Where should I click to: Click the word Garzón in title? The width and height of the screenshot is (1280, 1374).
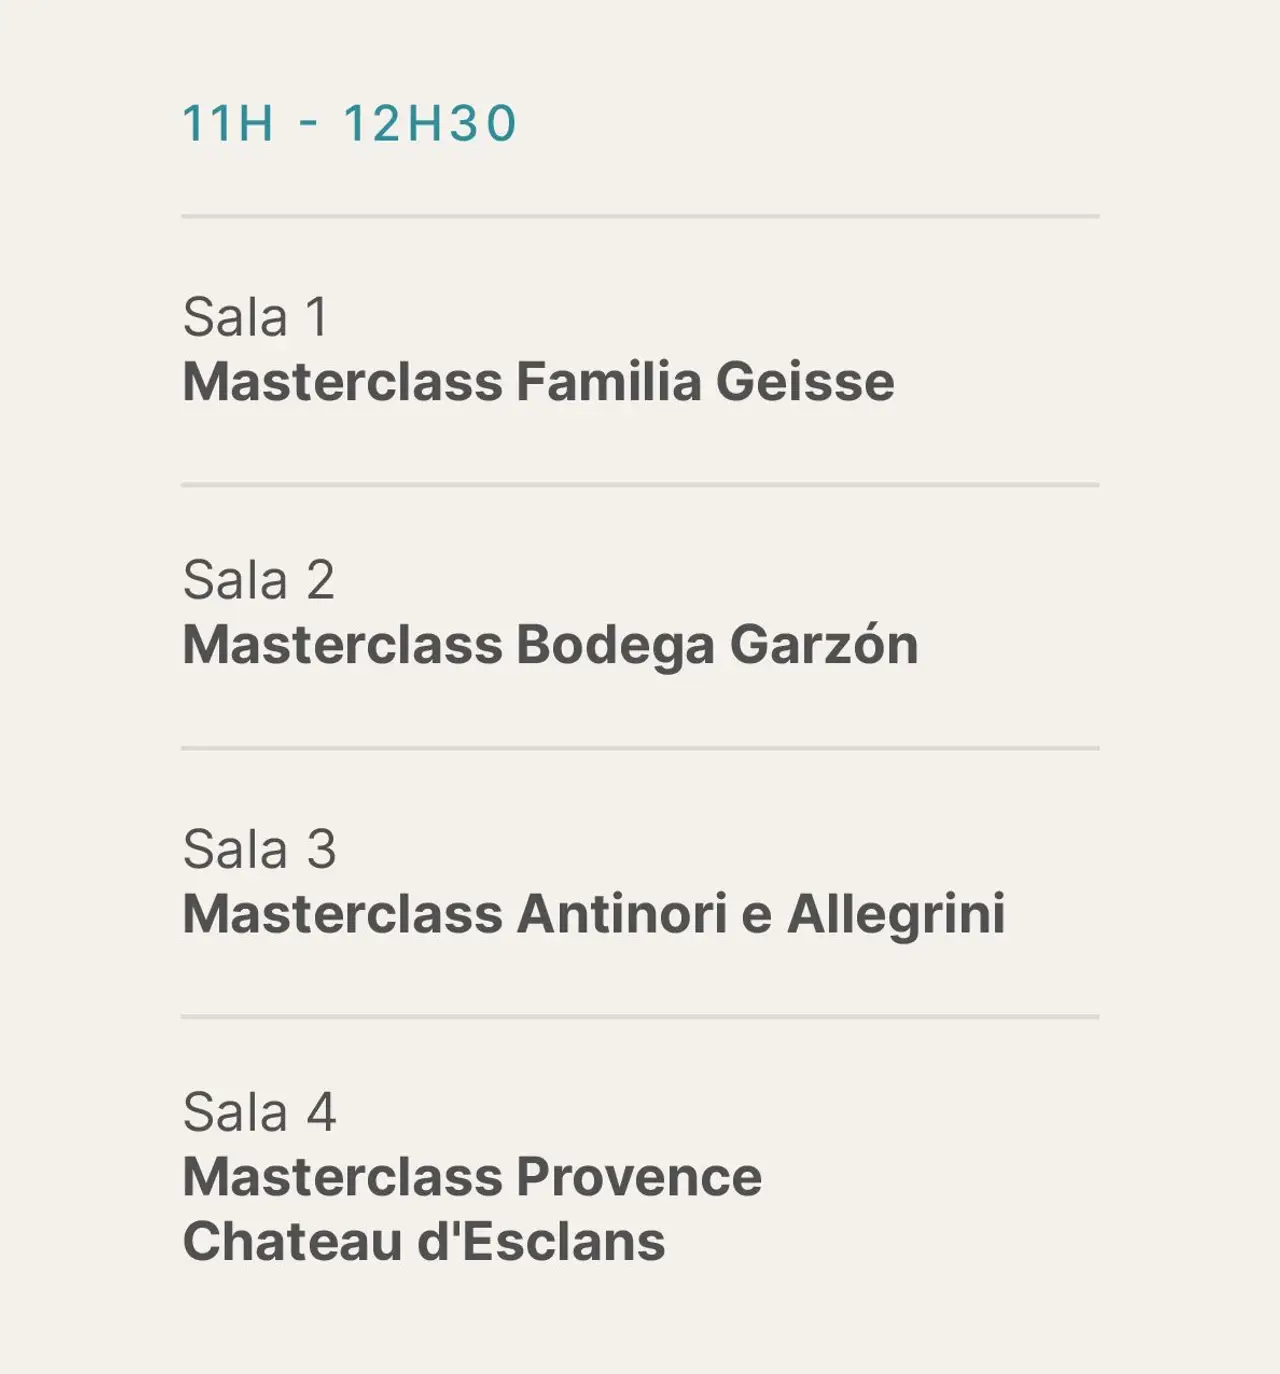[x=823, y=645]
